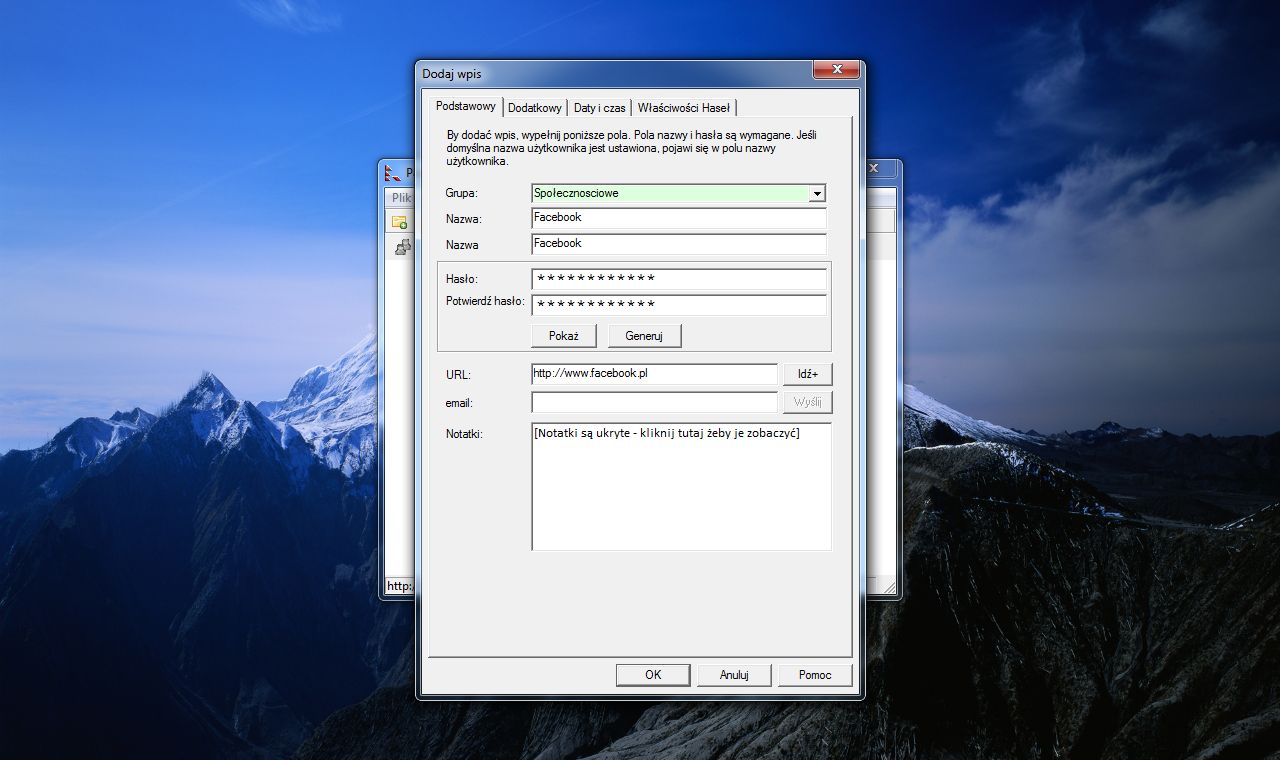Click the "email:" label text
Image resolution: width=1280 pixels, height=760 pixels.
(459, 403)
